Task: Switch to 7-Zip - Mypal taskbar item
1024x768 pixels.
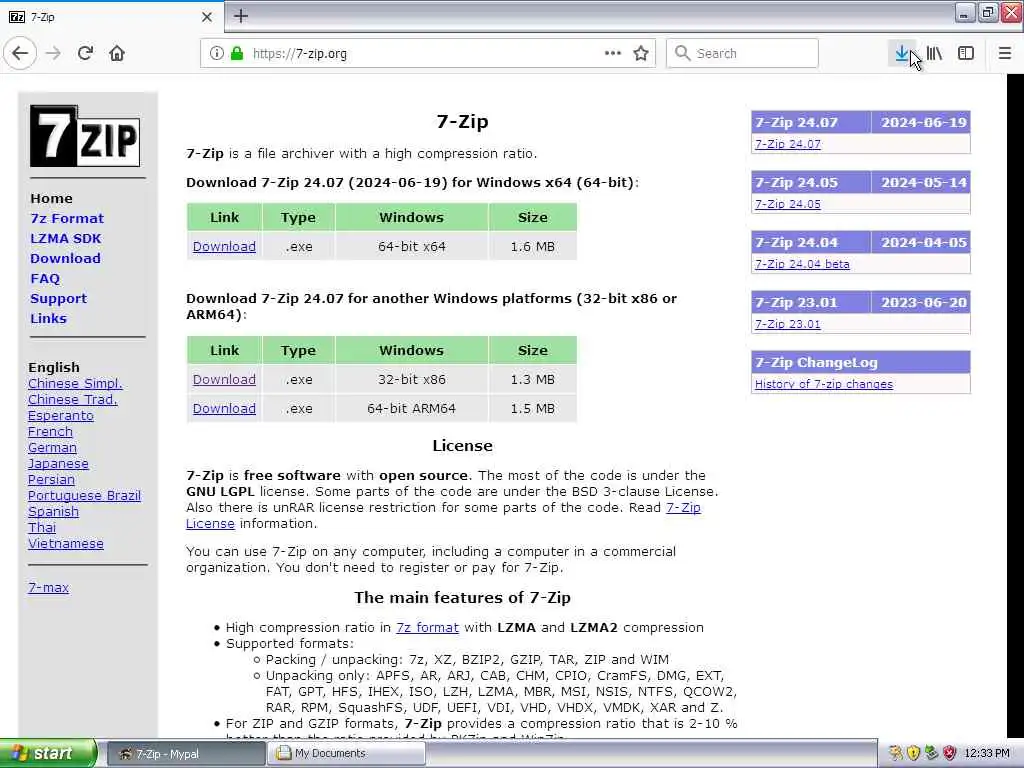Action: click(x=185, y=754)
